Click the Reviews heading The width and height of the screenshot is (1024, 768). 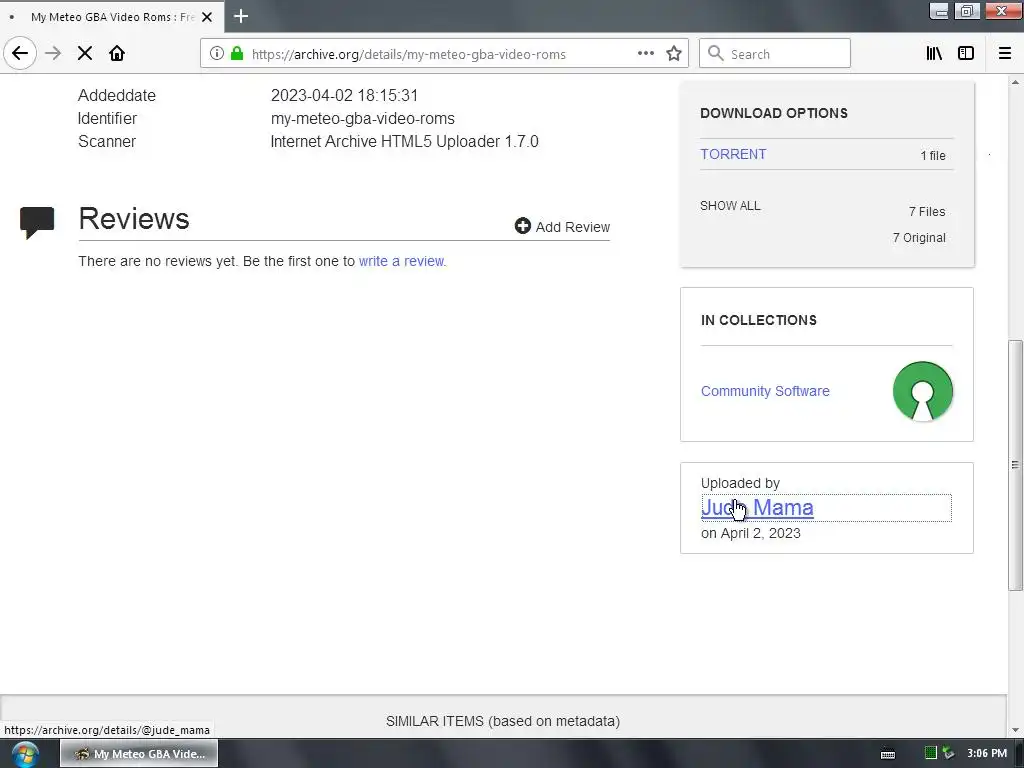(134, 219)
